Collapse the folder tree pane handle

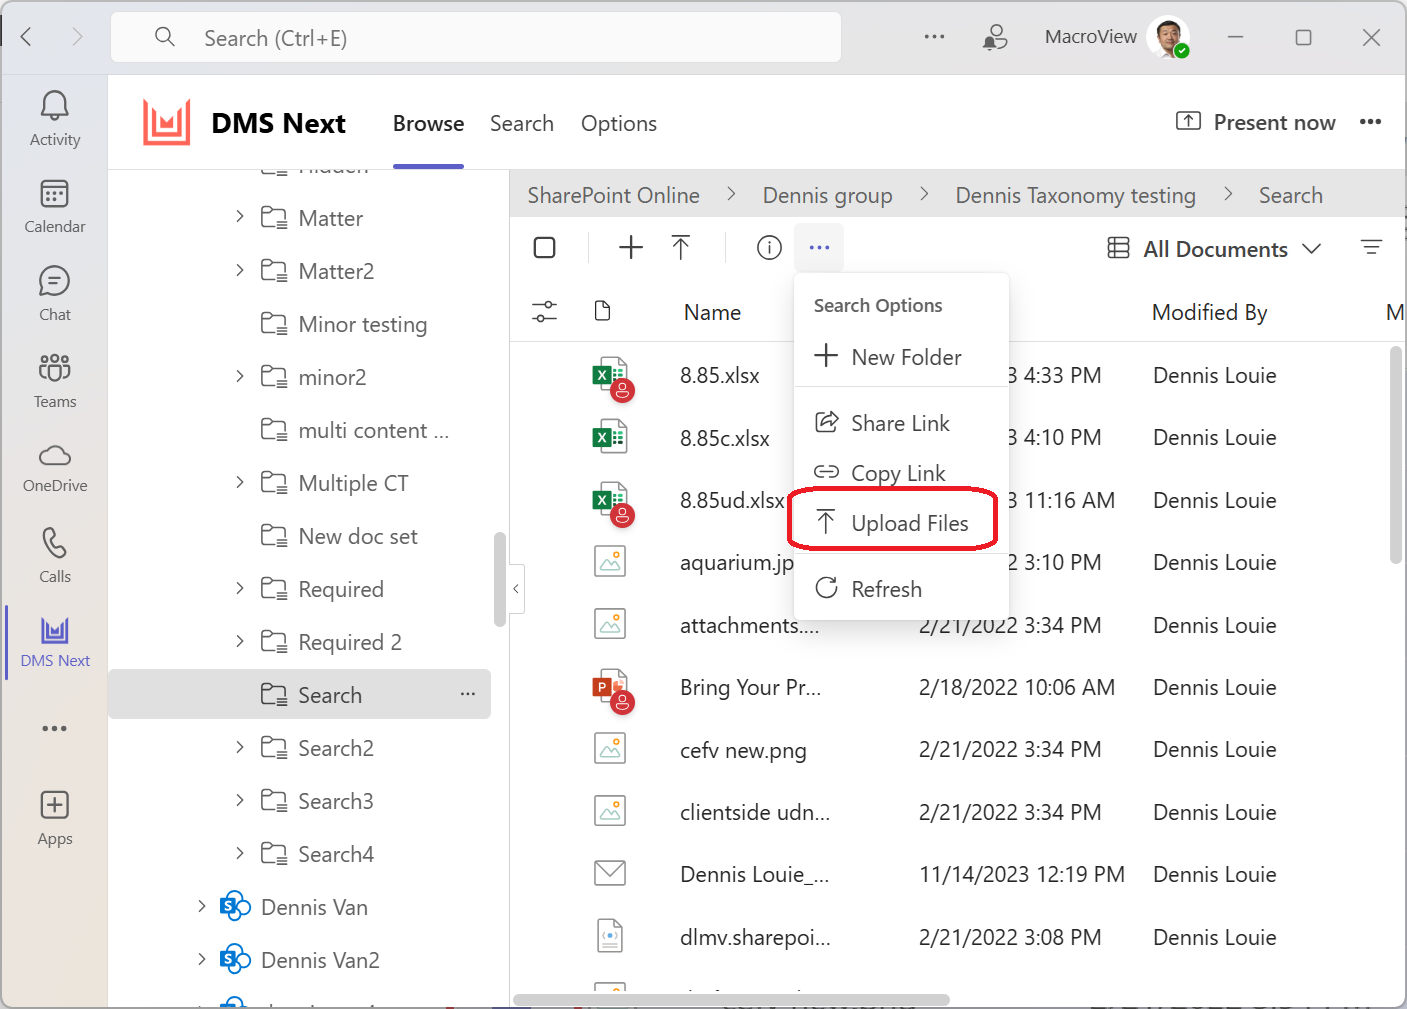click(x=516, y=589)
